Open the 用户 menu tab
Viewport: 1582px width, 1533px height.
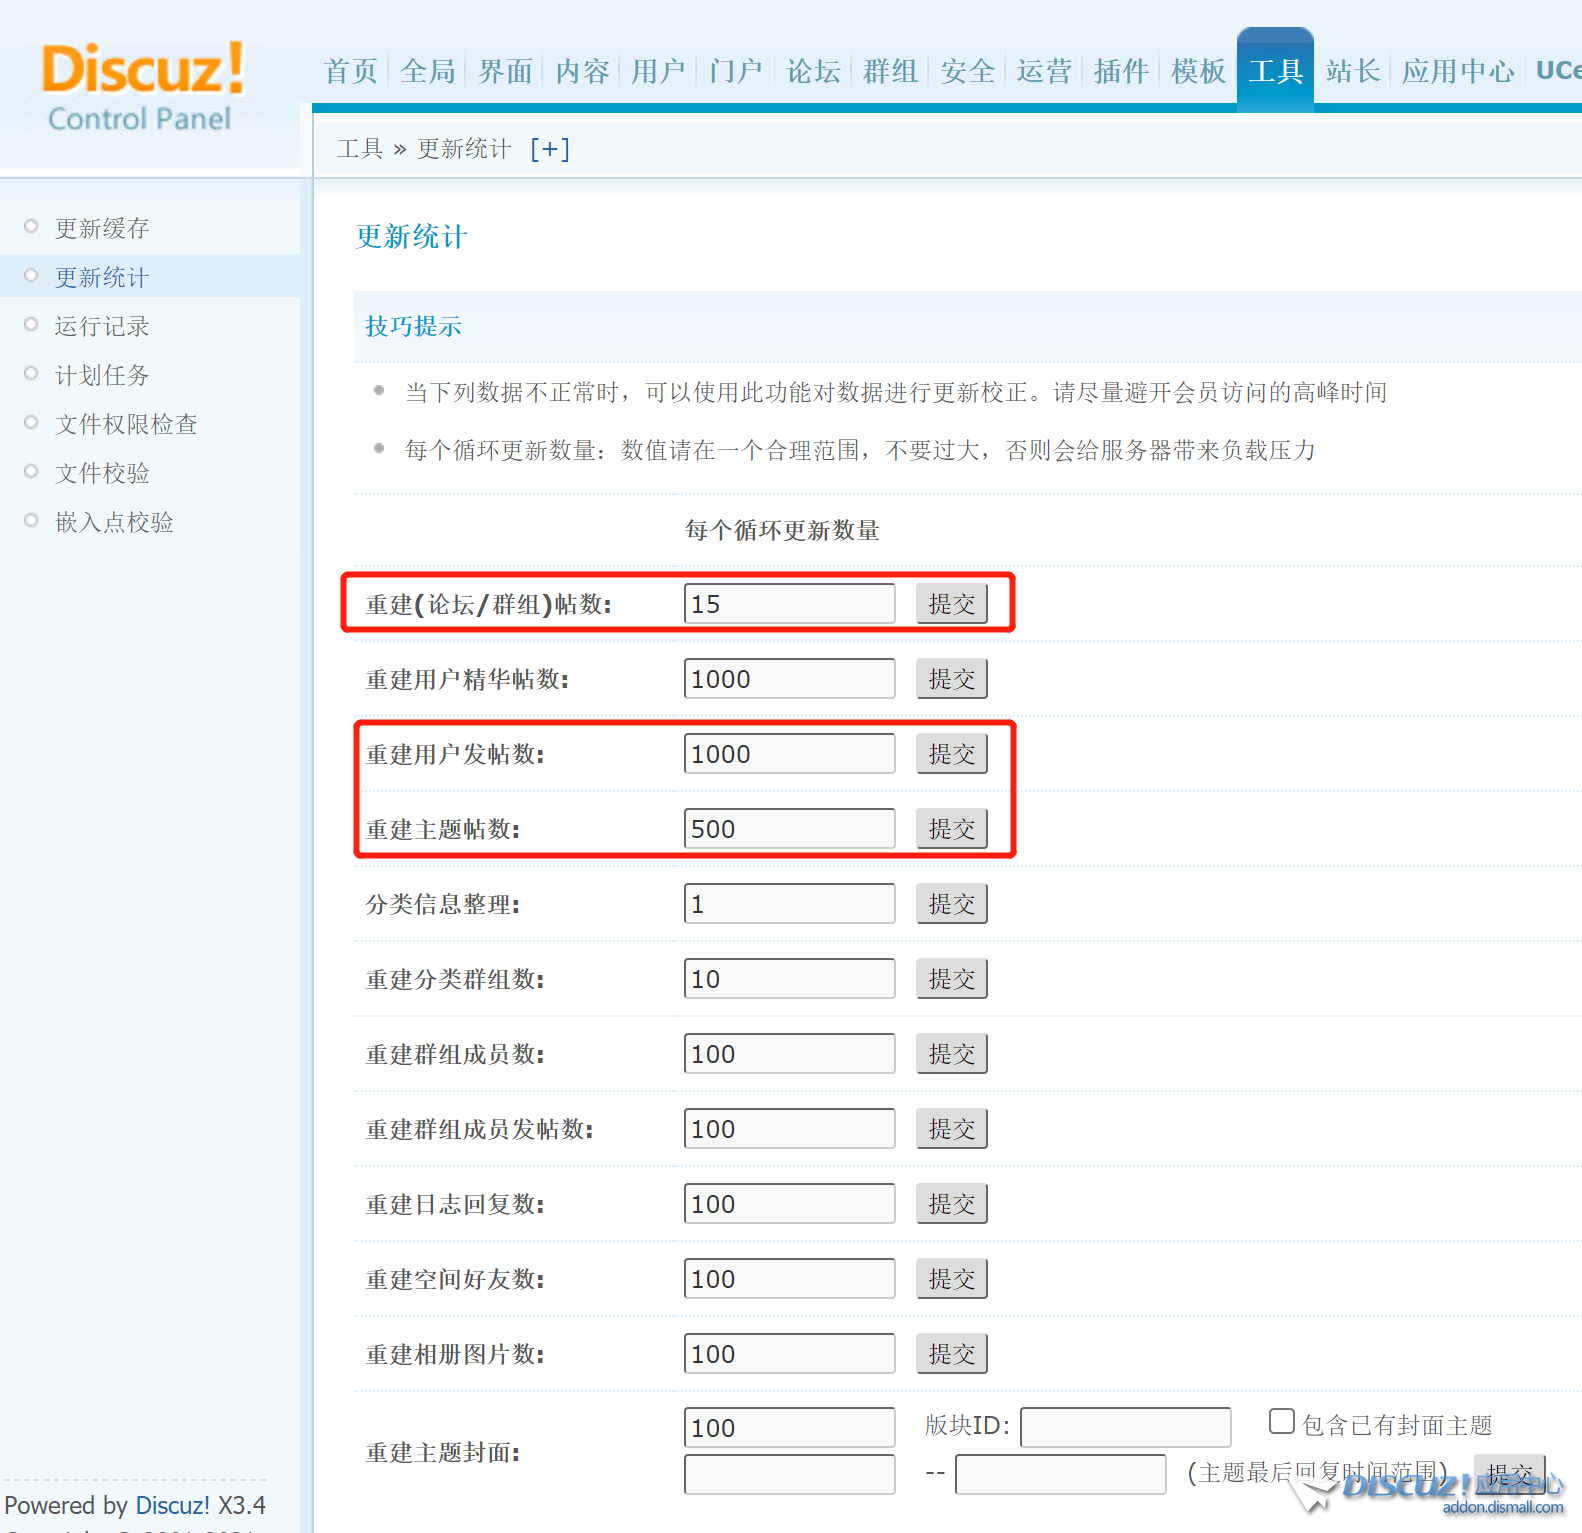tap(658, 71)
